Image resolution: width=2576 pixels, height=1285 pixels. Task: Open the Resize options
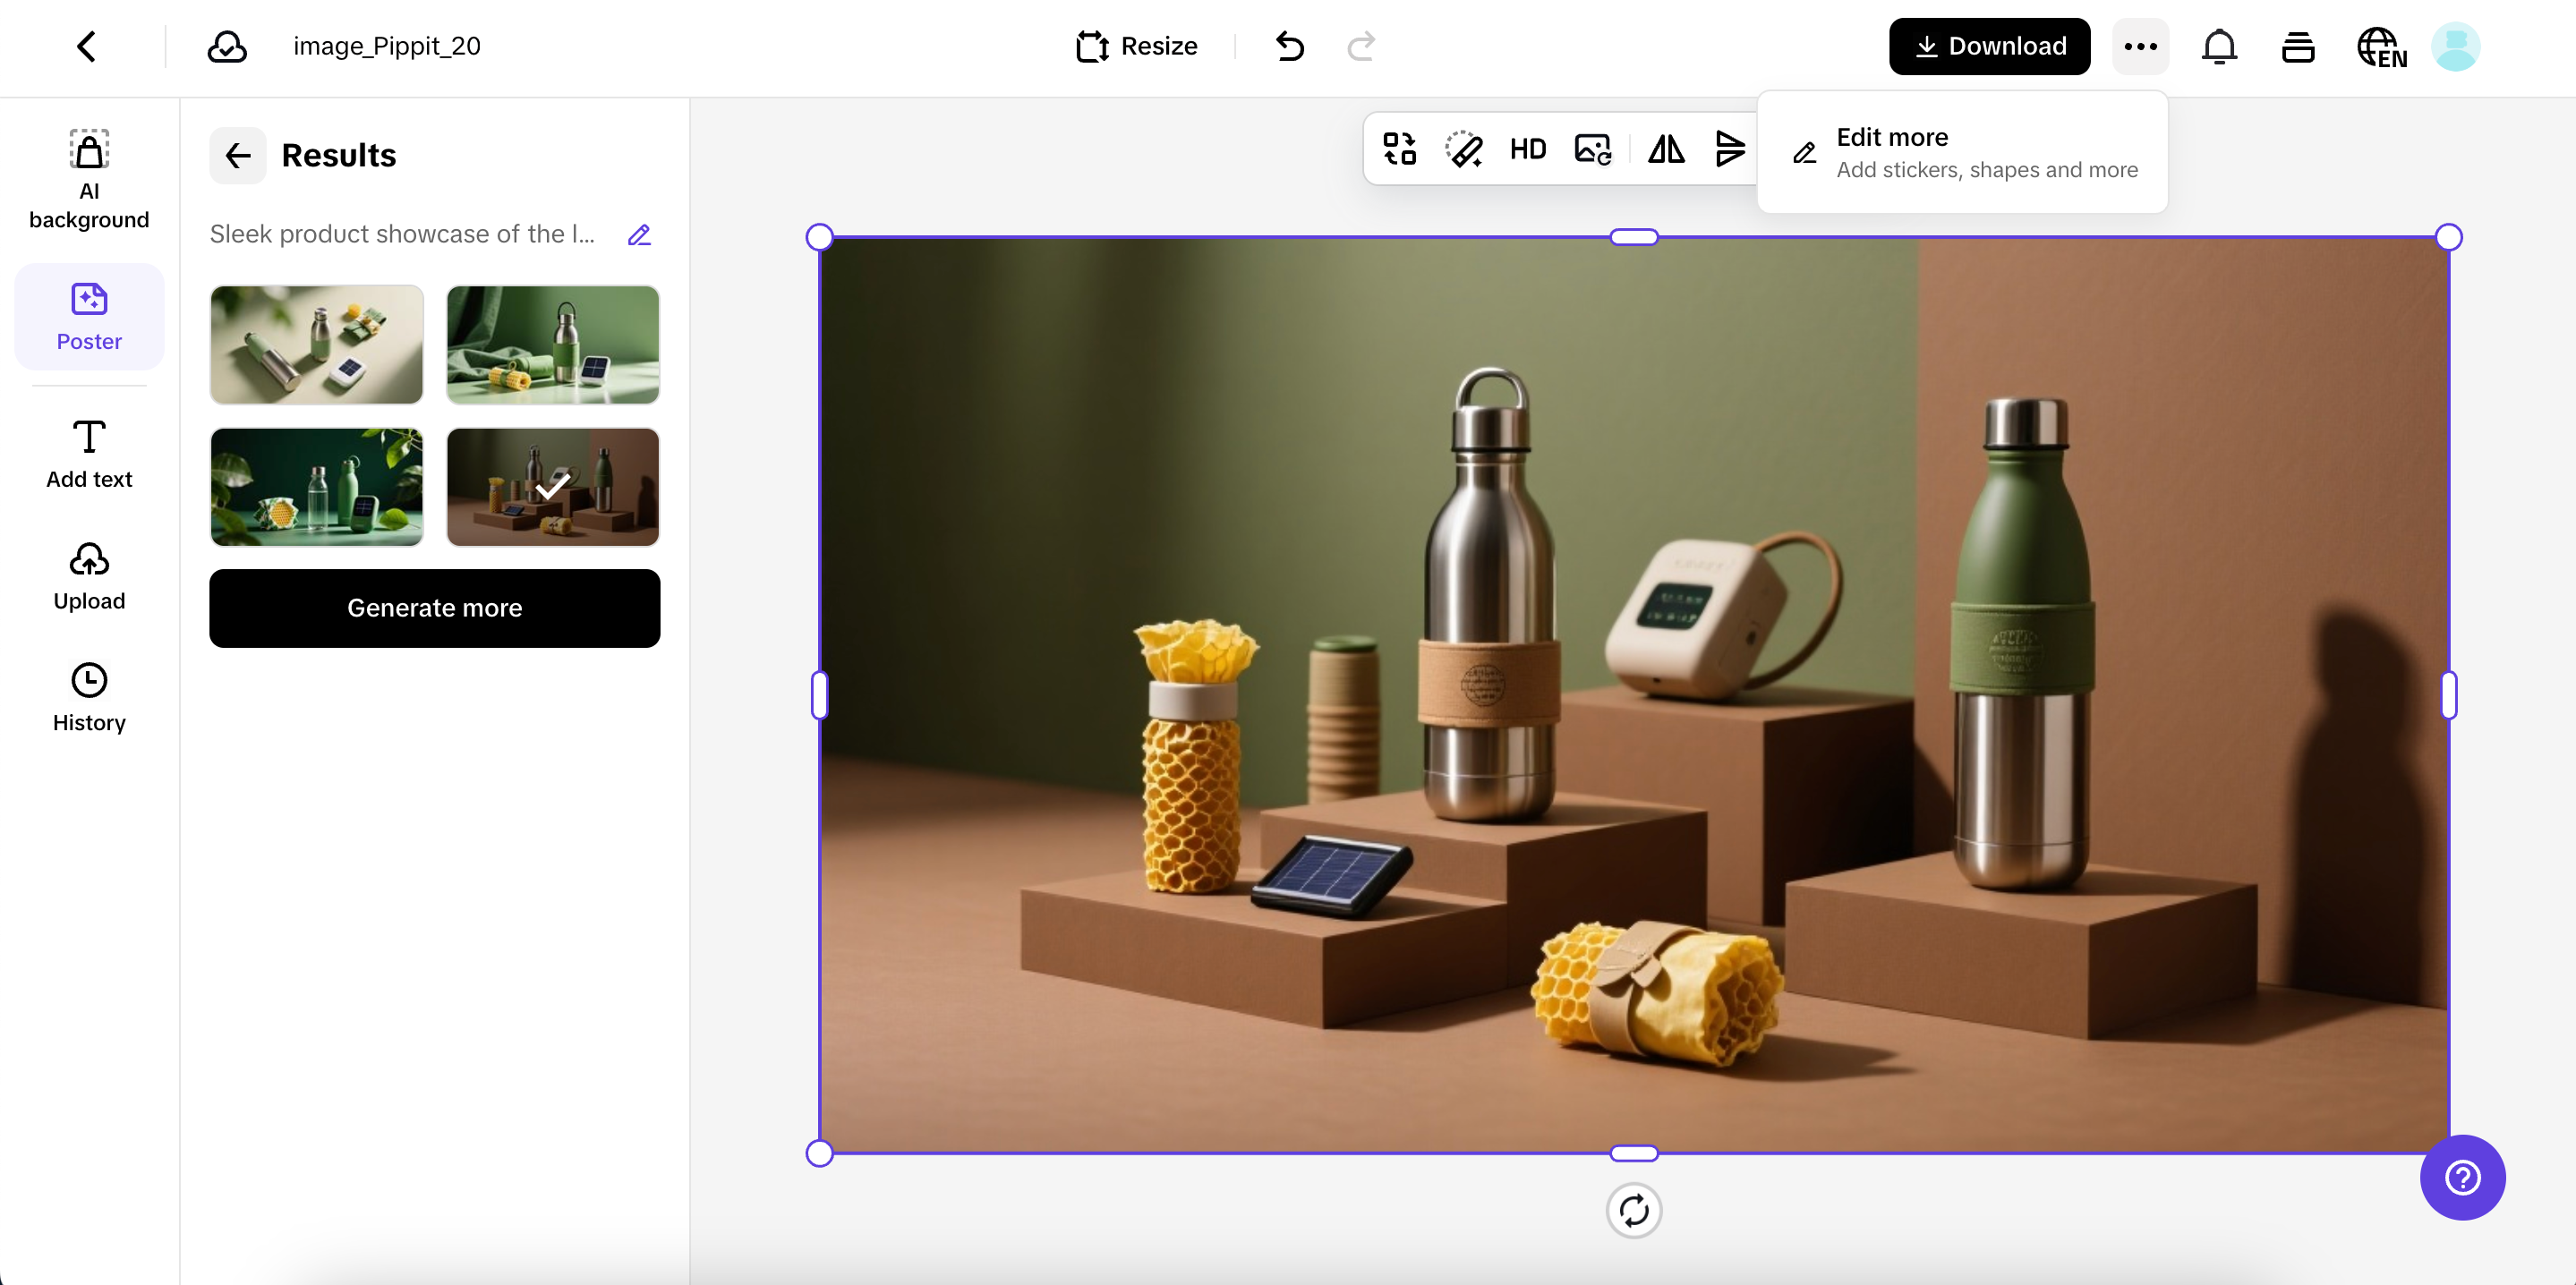(x=1137, y=47)
